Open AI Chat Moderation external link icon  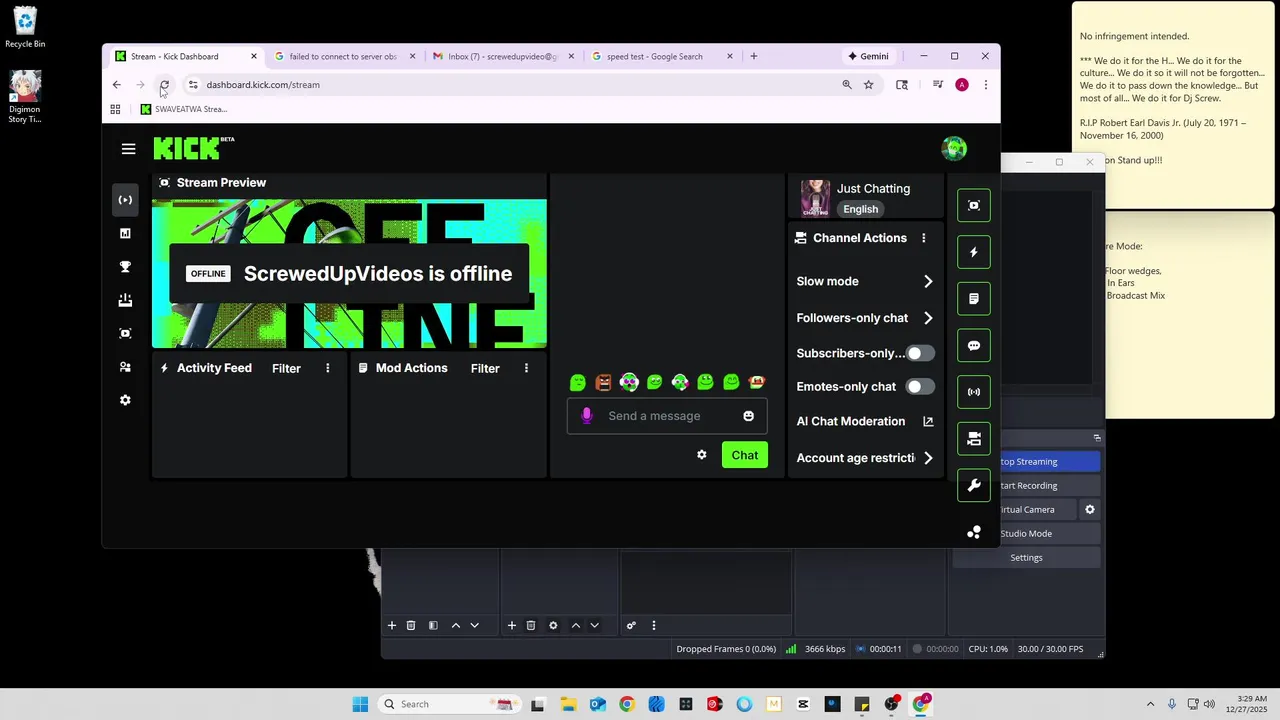[x=928, y=421]
